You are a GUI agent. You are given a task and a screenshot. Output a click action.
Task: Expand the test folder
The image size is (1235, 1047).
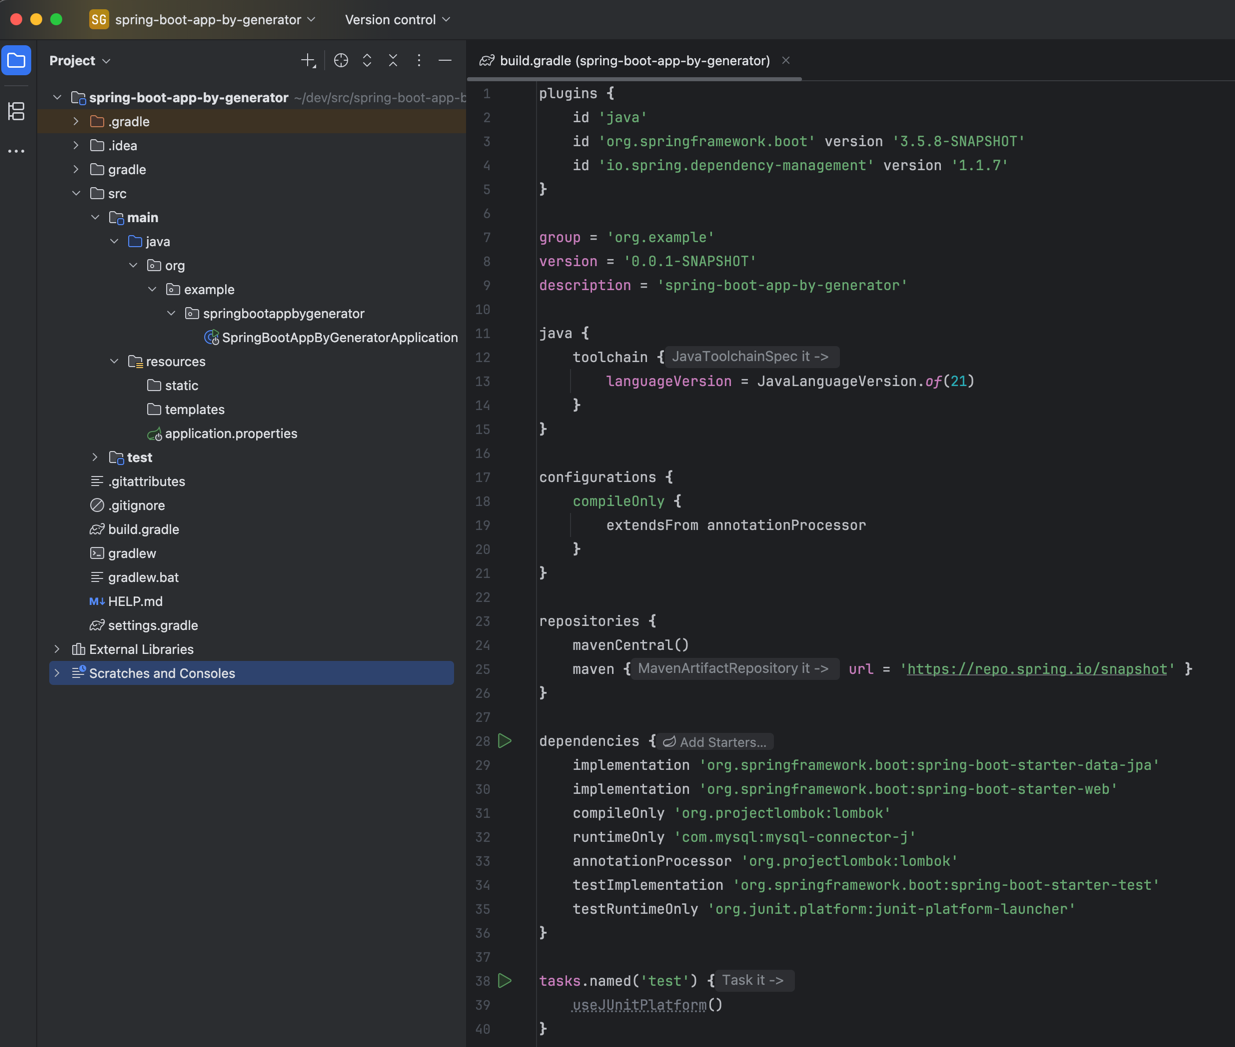[95, 457]
